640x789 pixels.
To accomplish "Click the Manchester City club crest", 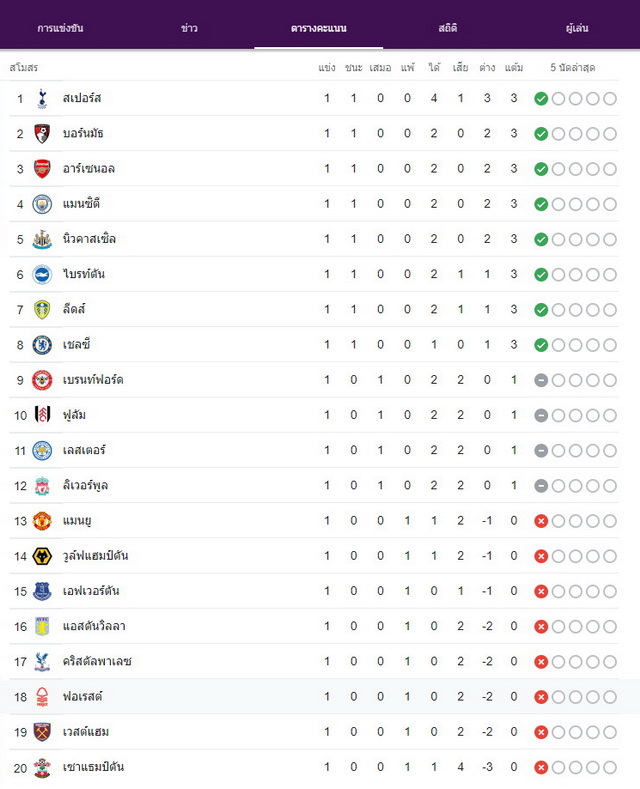I will click(x=42, y=204).
